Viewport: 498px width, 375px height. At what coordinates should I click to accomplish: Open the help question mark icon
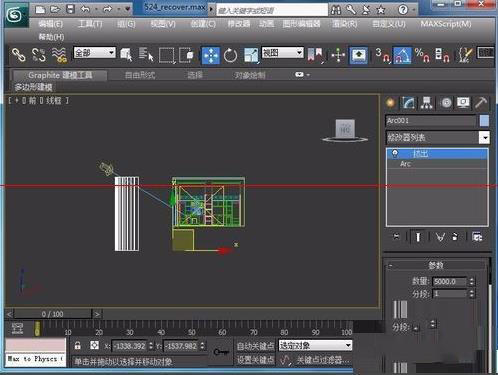point(403,10)
